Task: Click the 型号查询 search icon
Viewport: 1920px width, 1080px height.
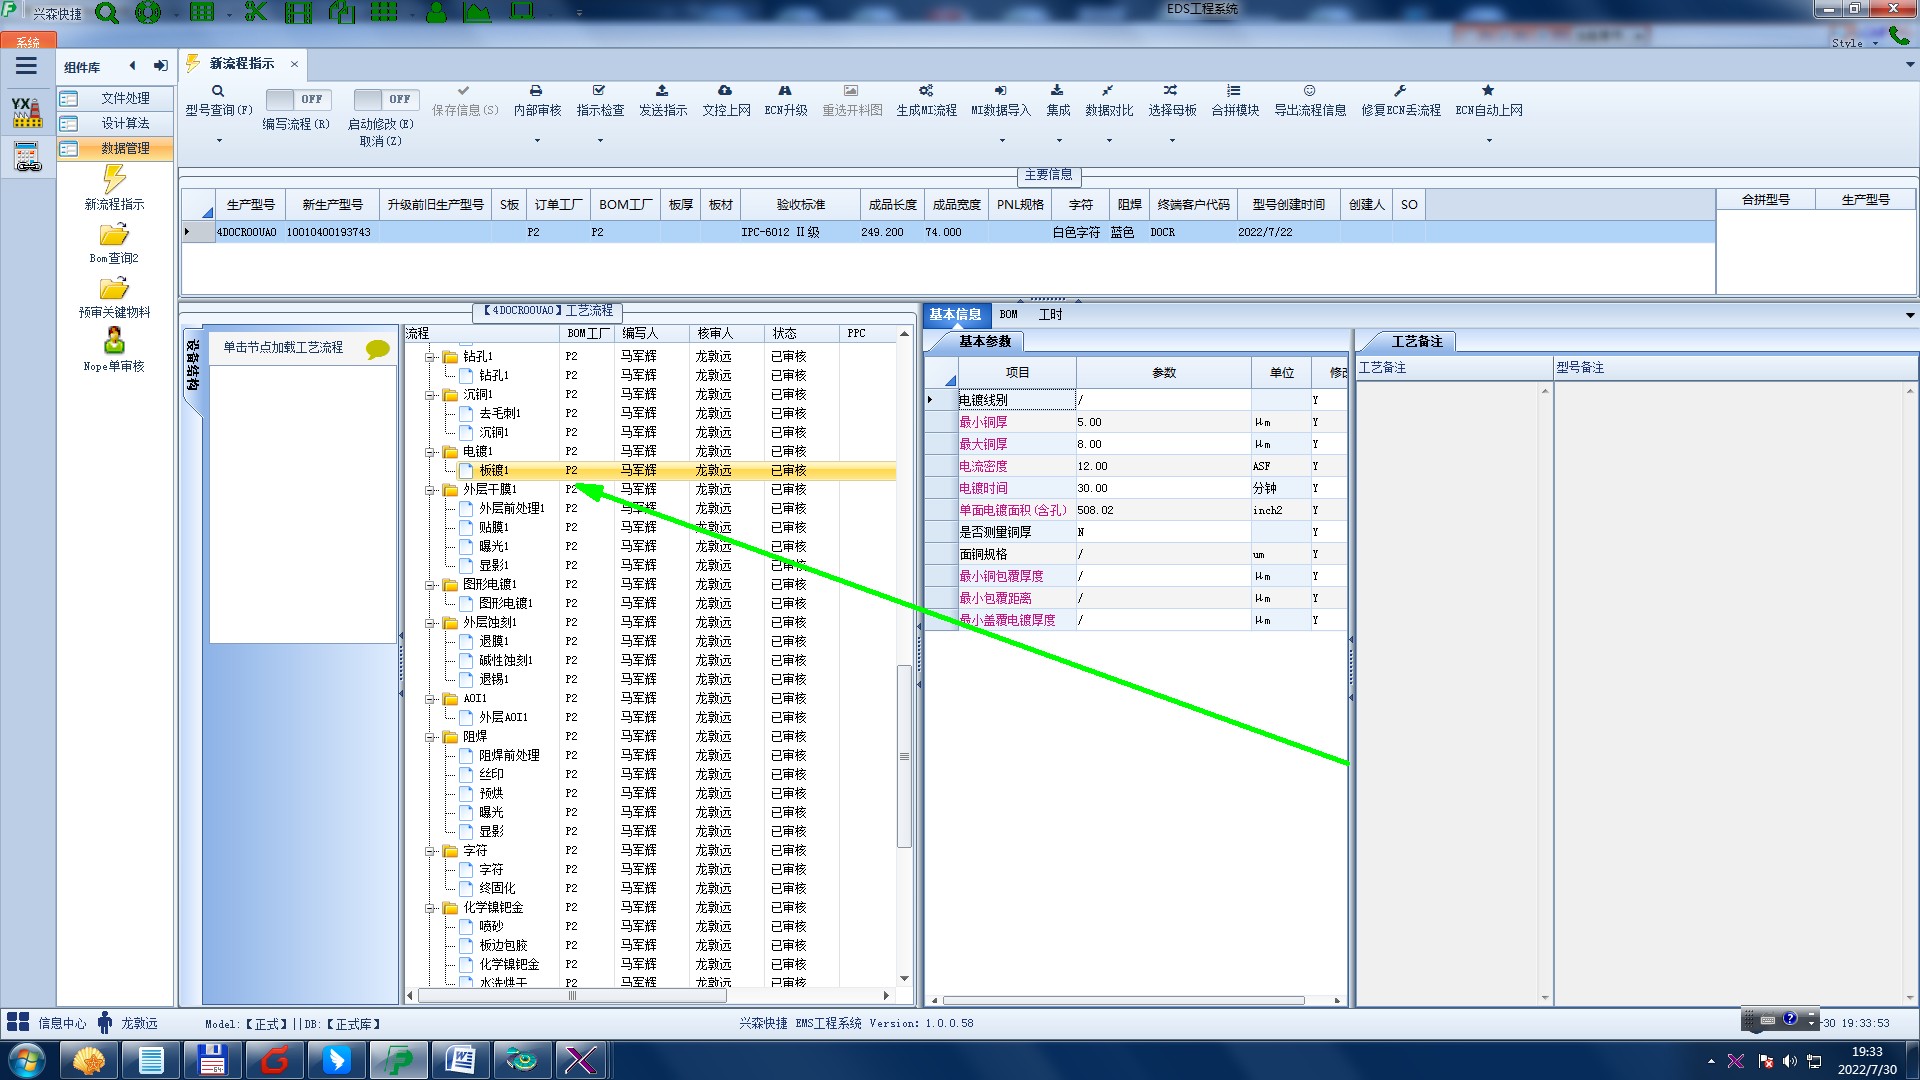Action: [x=218, y=91]
